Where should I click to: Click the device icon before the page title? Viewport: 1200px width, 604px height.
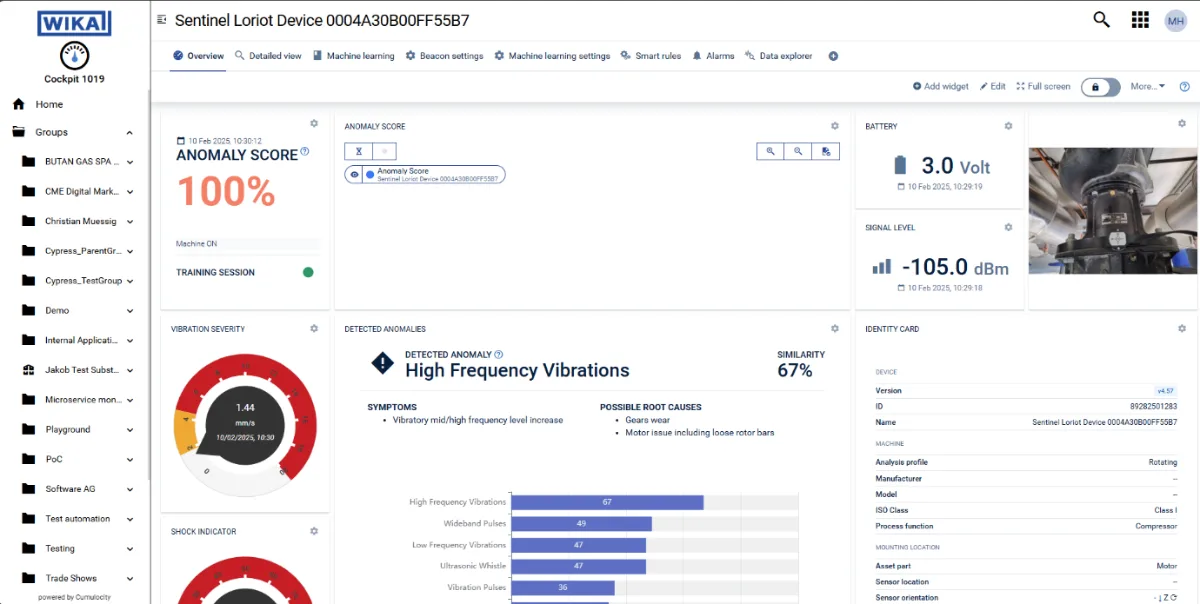[x=162, y=20]
